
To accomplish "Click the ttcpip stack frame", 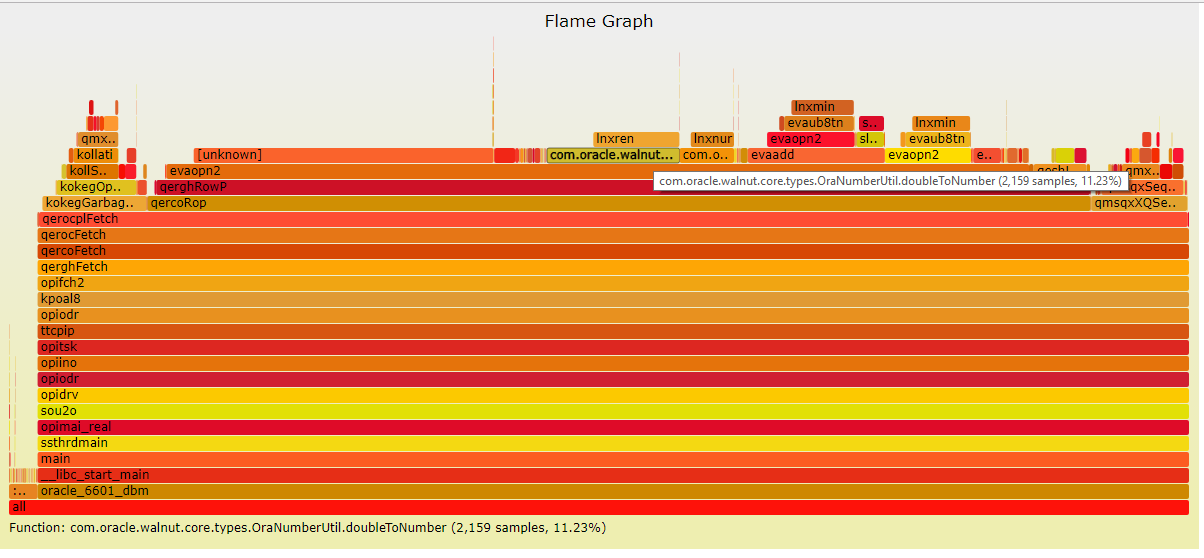I will tap(612, 331).
